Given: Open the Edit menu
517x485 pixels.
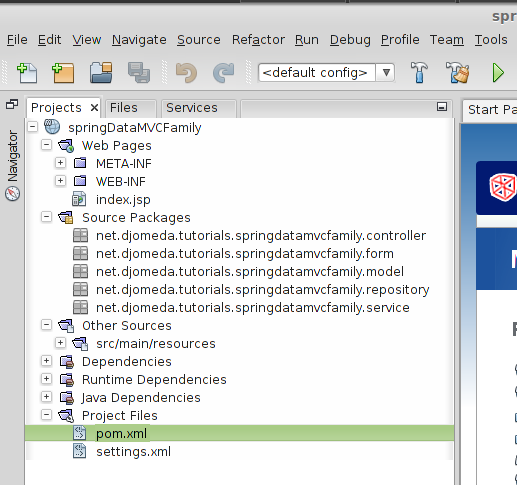Looking at the screenshot, I should pos(49,40).
